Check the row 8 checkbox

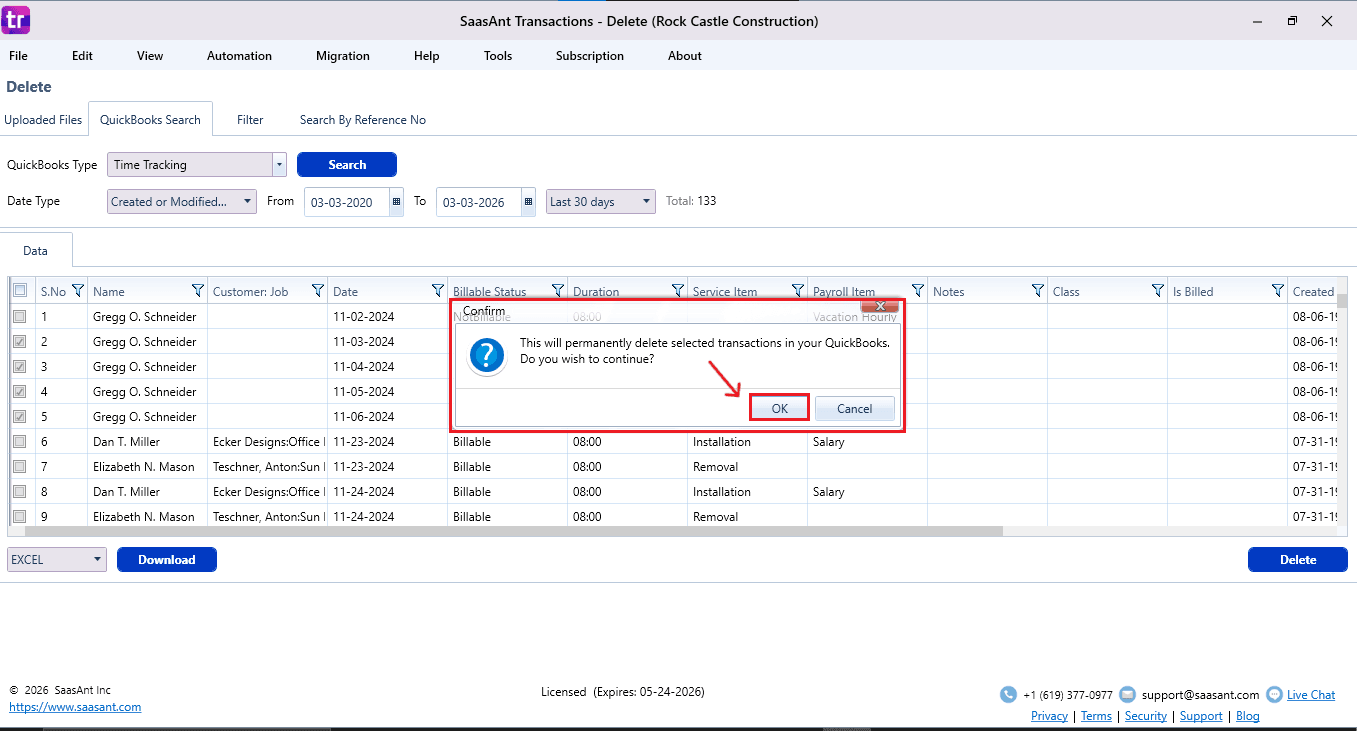point(20,491)
